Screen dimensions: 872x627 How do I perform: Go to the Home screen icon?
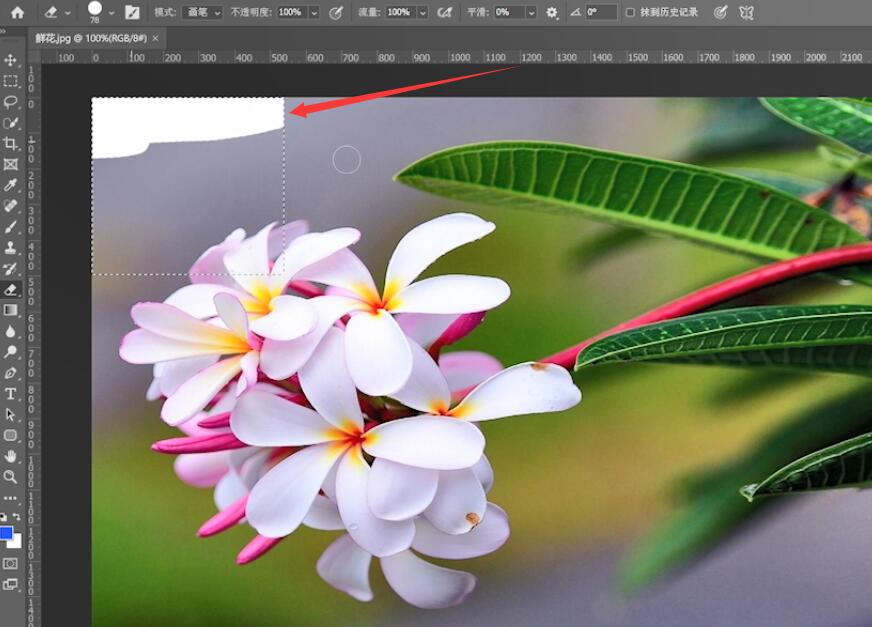click(18, 12)
